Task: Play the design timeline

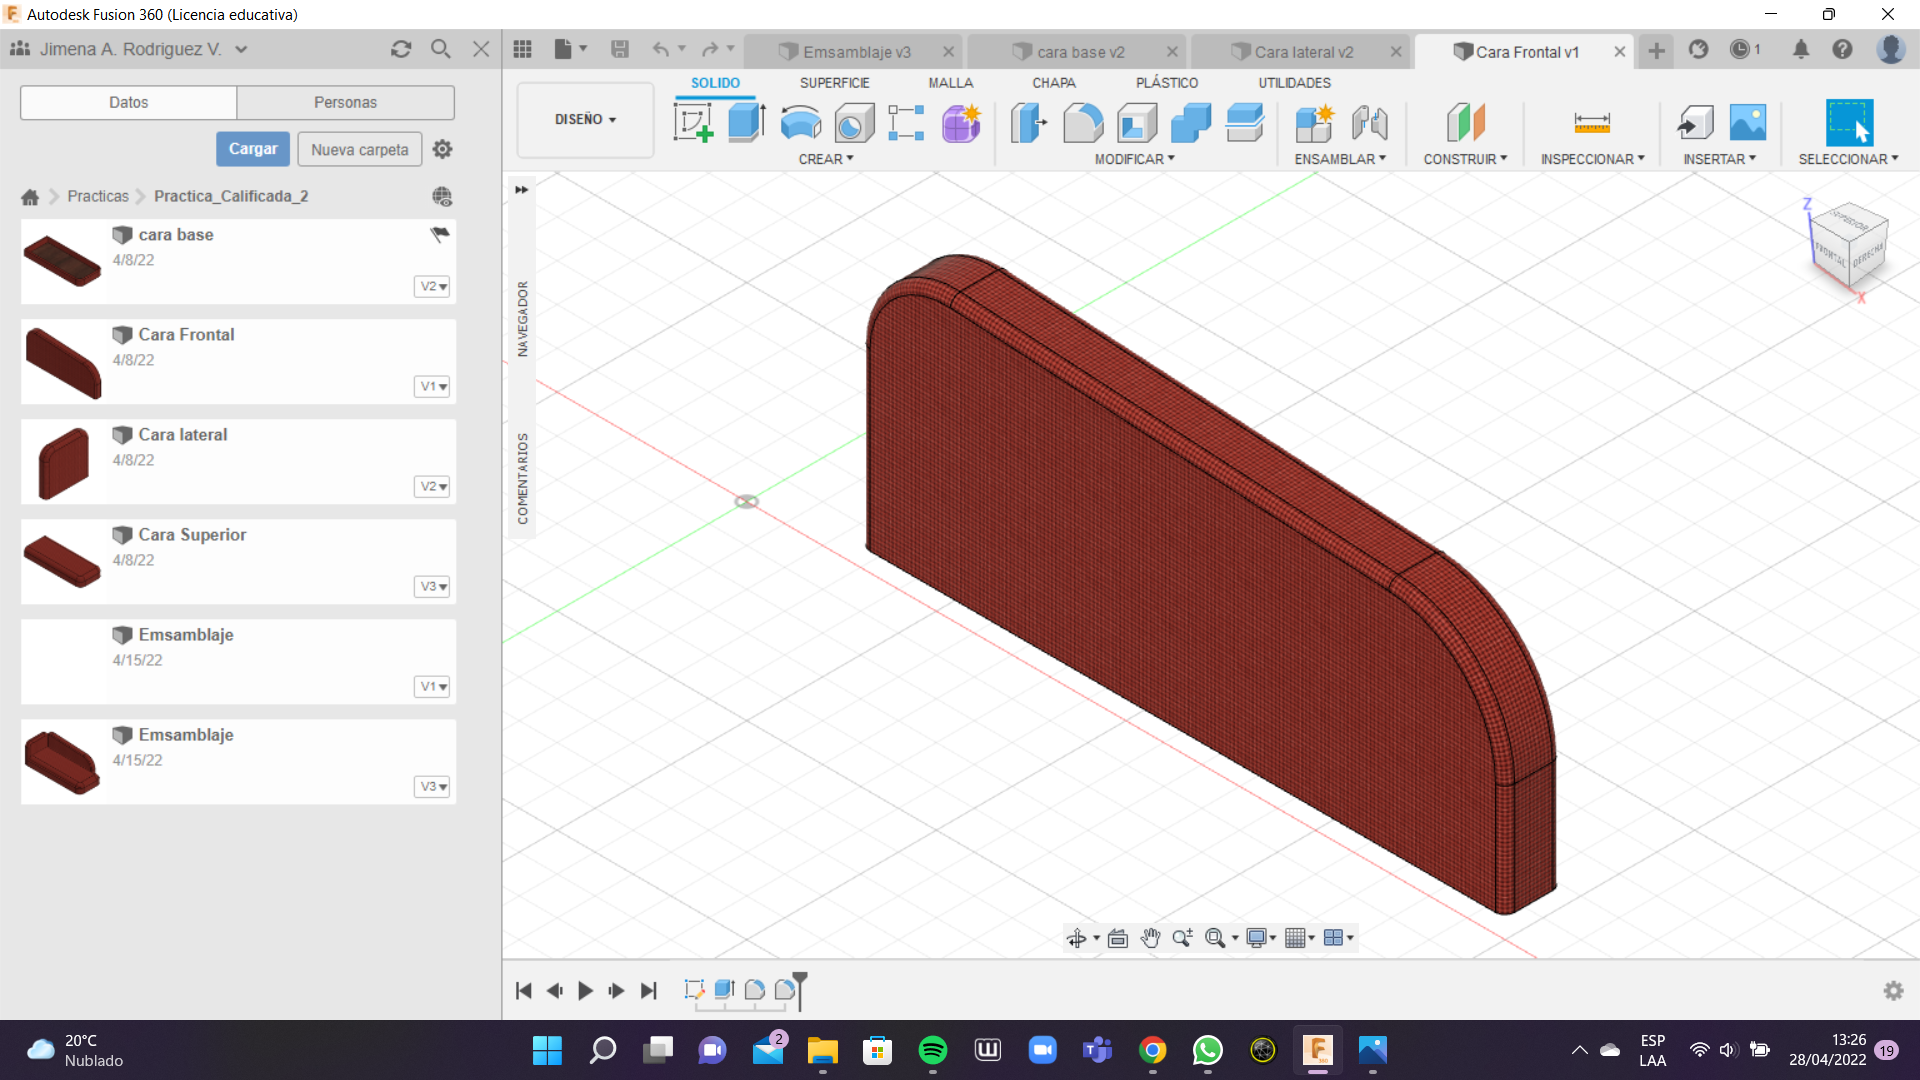Action: [x=586, y=991]
